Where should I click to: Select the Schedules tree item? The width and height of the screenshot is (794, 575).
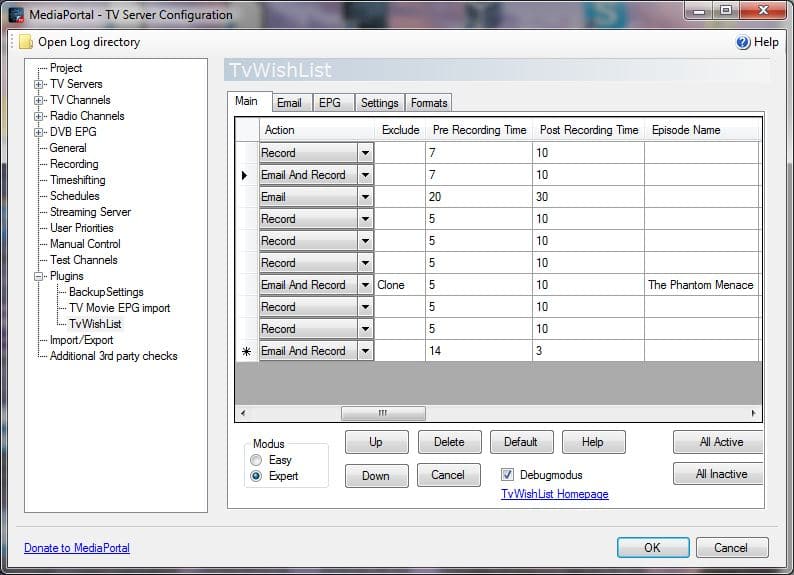point(74,196)
